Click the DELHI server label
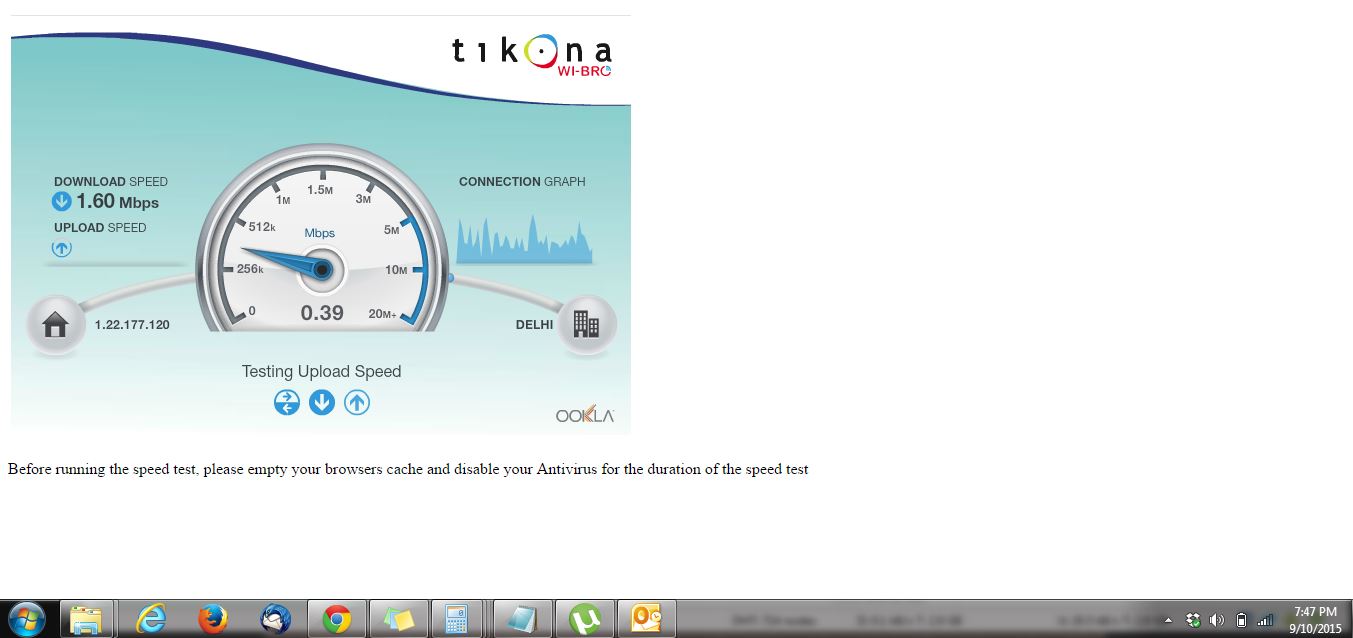This screenshot has width=1353, height=638. point(534,325)
